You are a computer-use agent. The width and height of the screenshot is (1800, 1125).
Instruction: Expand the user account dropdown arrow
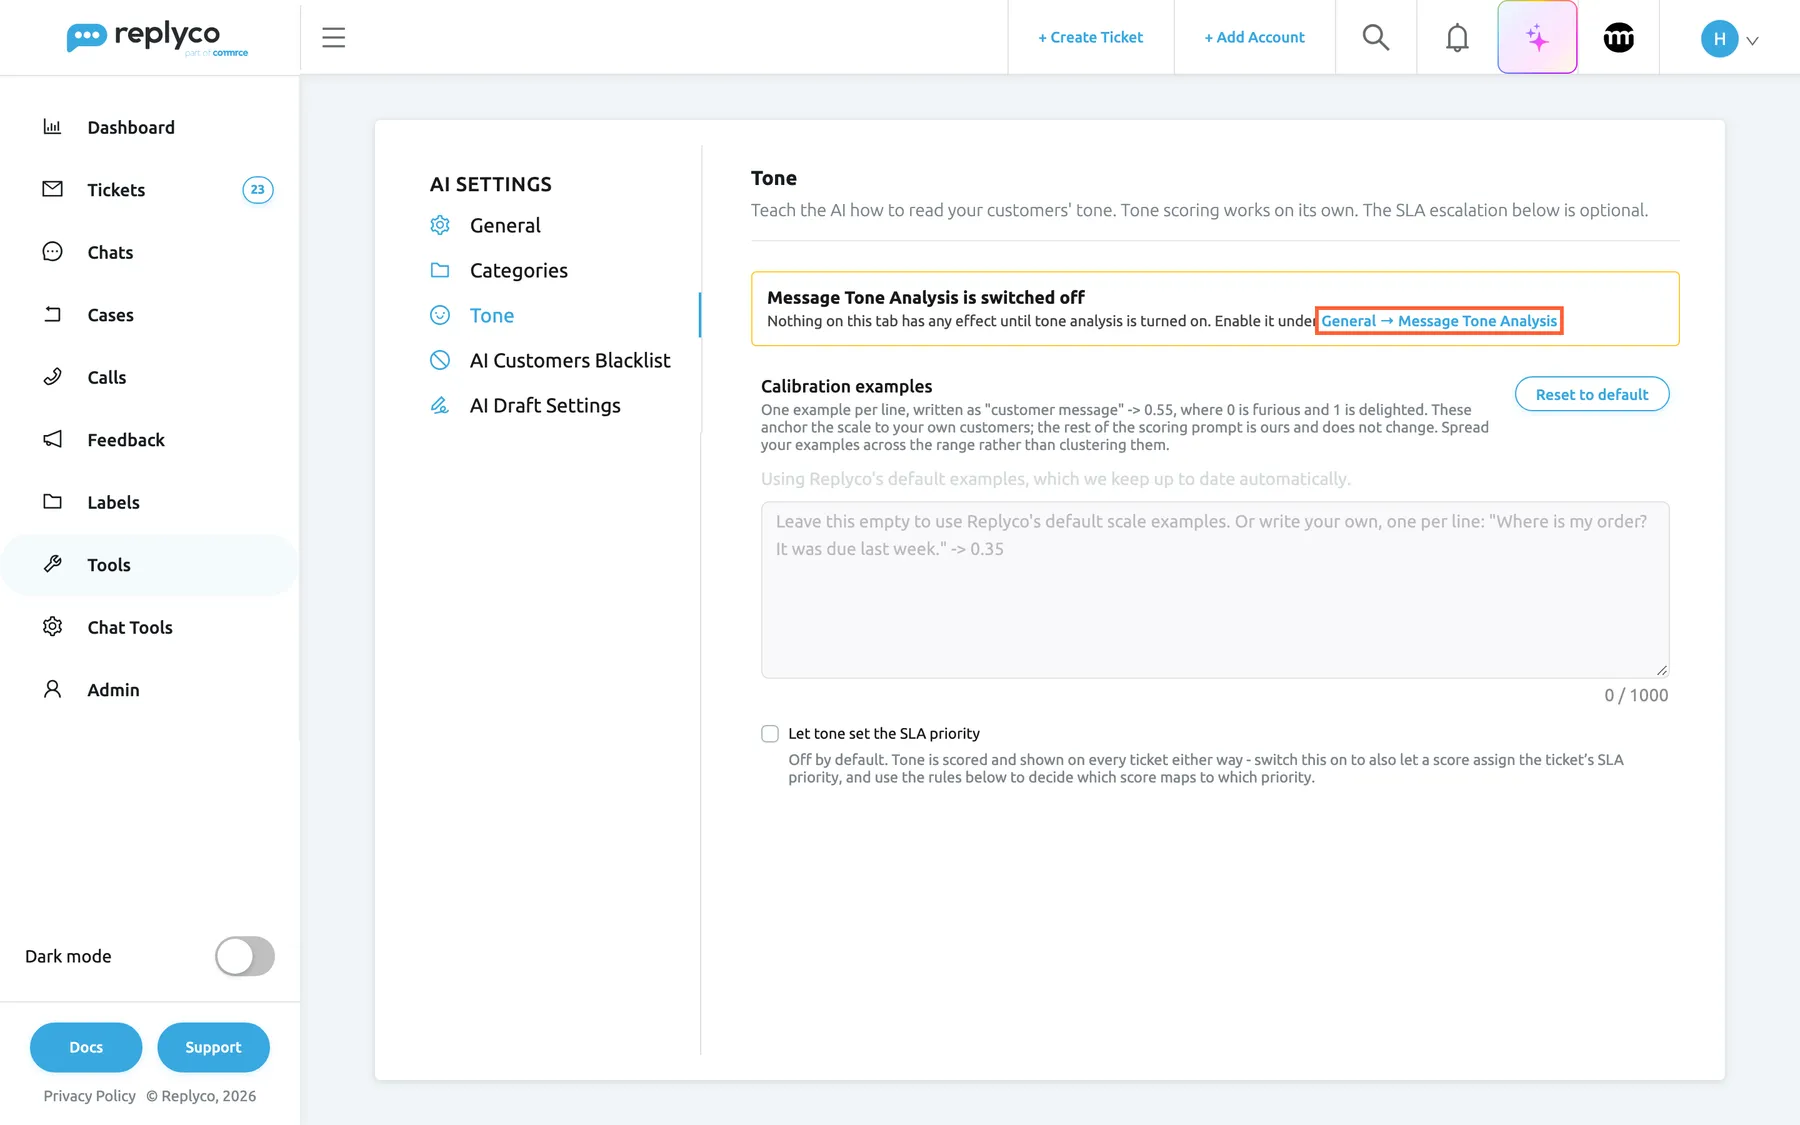point(1752,41)
